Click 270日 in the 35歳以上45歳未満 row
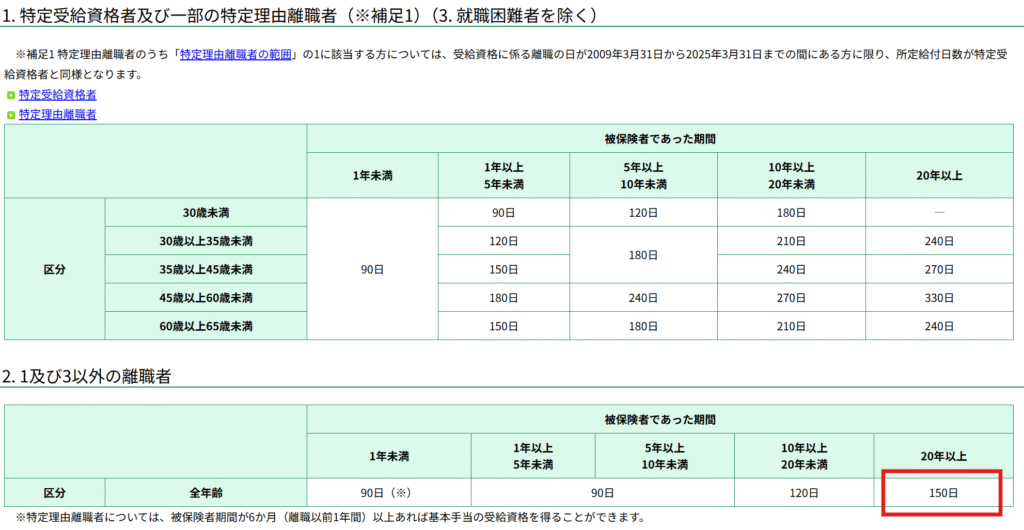This screenshot has width=1024, height=530. (x=940, y=269)
